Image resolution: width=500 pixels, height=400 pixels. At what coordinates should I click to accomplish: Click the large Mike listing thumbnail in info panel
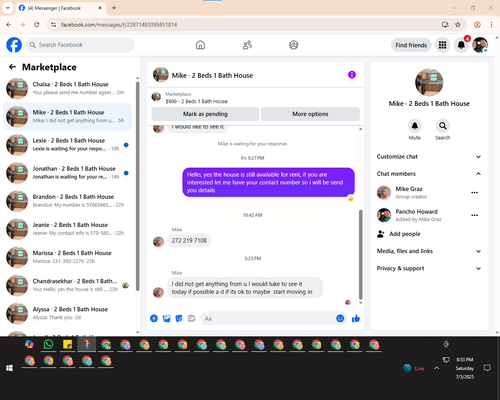429,82
